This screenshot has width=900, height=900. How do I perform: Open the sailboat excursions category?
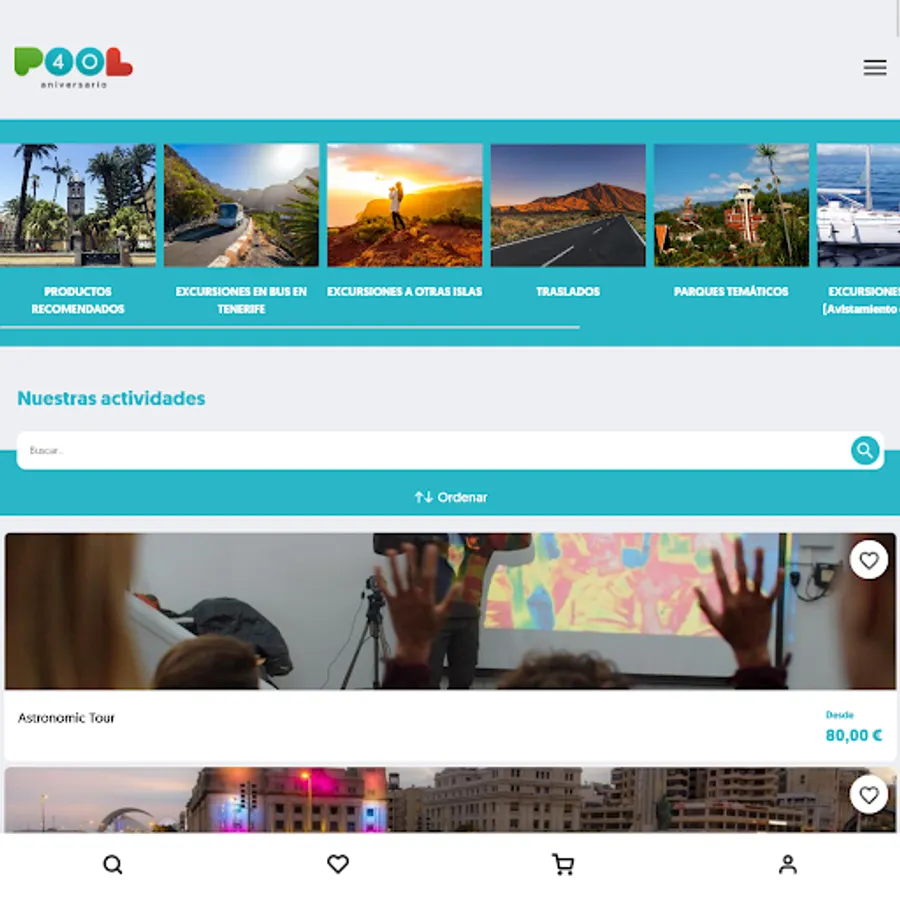pyautogui.click(x=858, y=205)
